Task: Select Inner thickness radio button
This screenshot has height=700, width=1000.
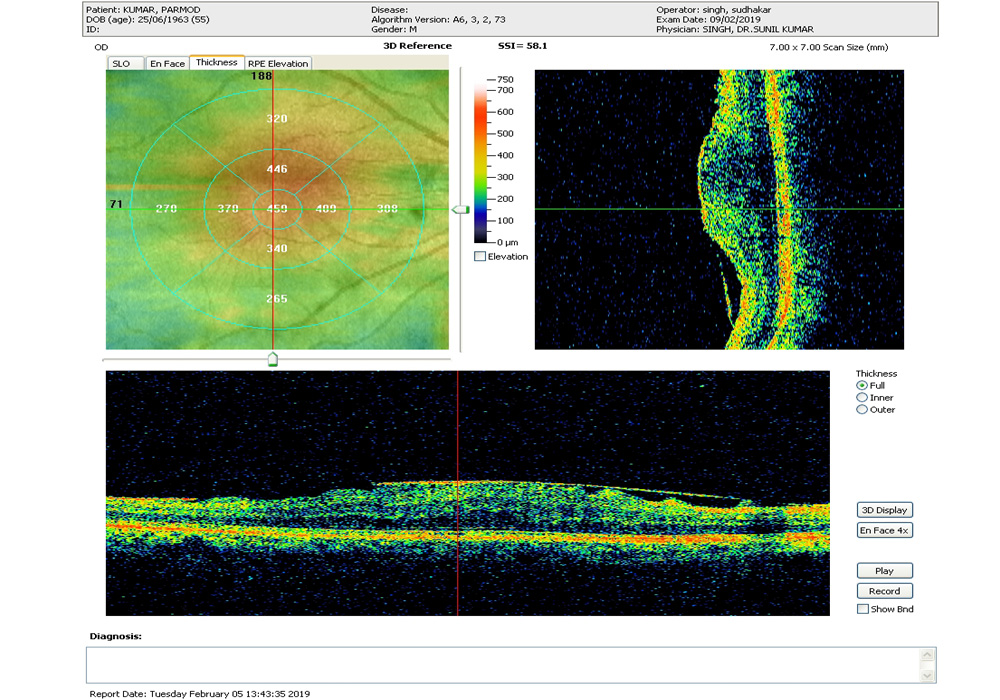Action: click(x=862, y=398)
